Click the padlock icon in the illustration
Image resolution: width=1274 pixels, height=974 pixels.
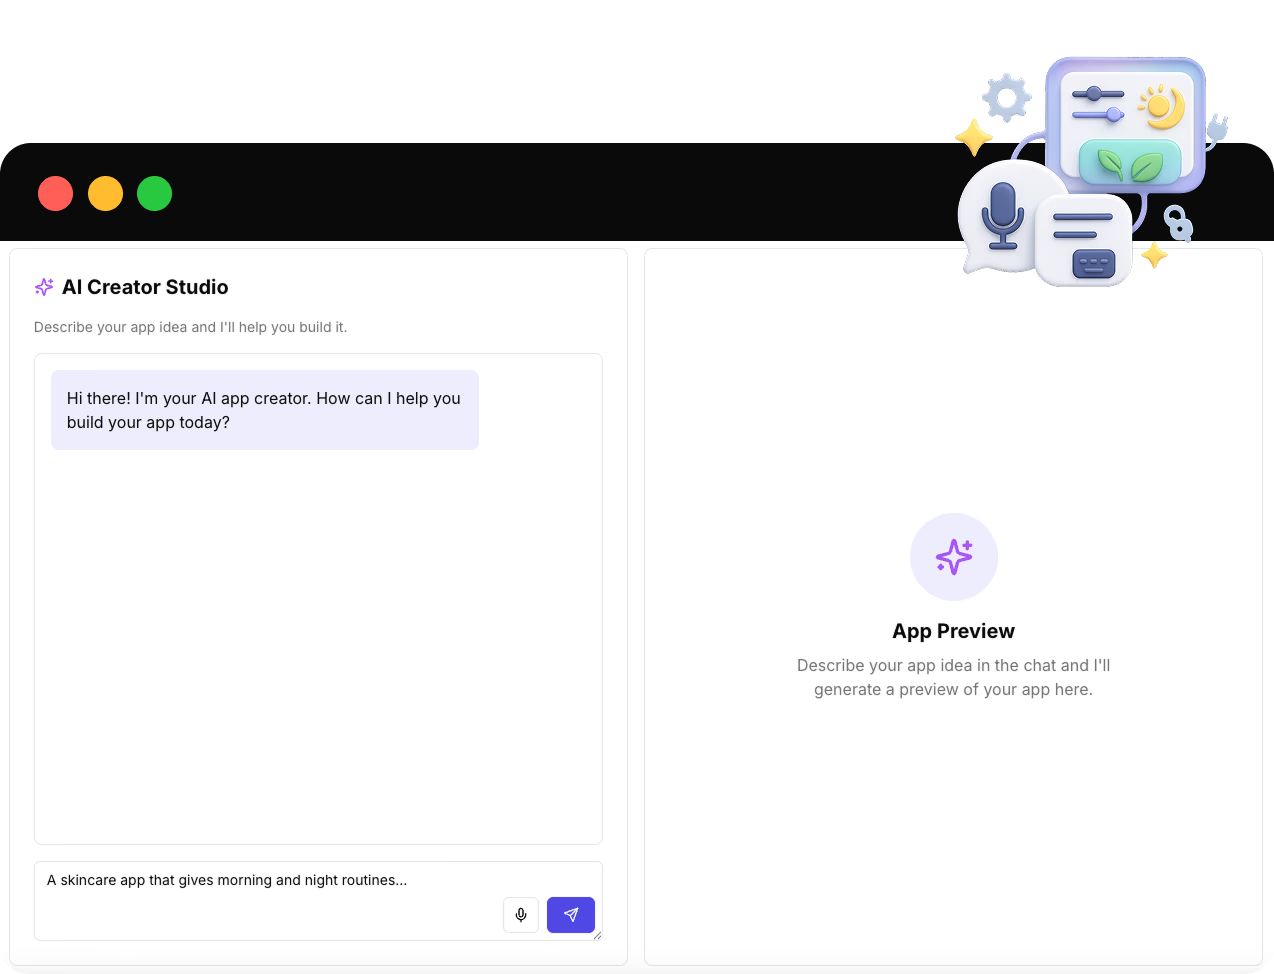tap(1179, 223)
